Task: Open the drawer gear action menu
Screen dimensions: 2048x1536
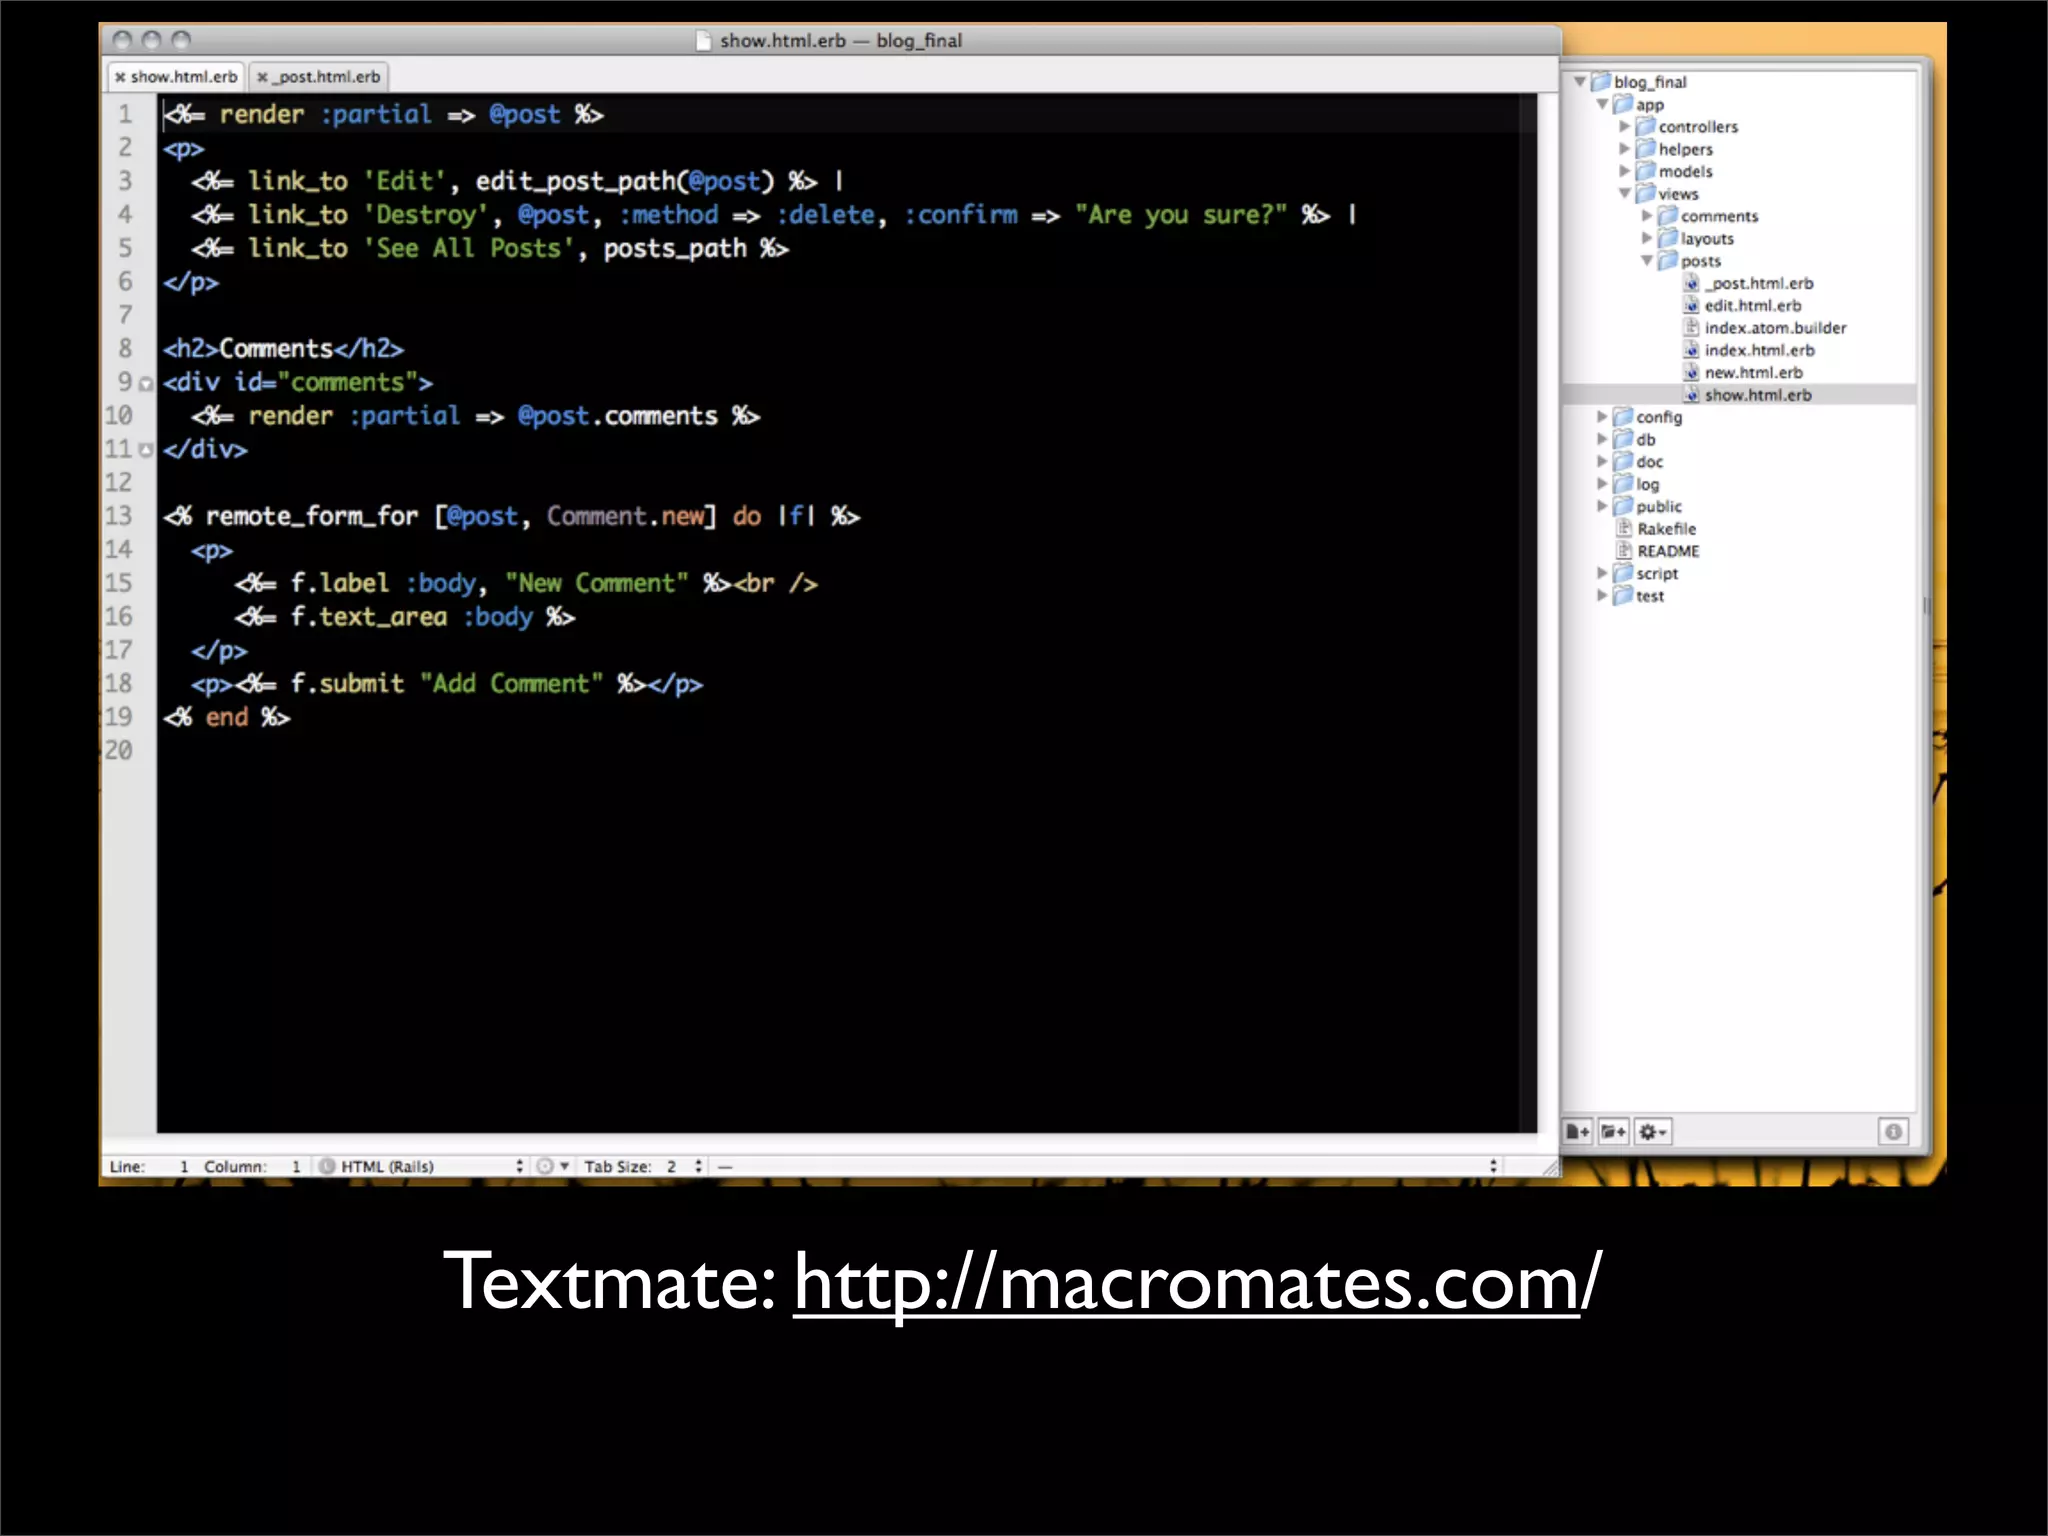Action: [x=1652, y=1131]
